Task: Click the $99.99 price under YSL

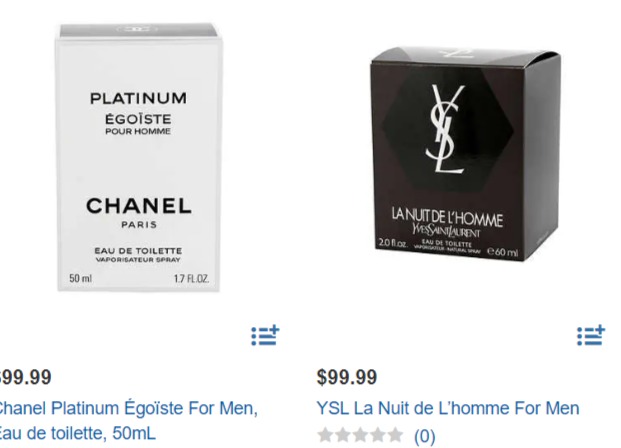Action: tap(347, 377)
